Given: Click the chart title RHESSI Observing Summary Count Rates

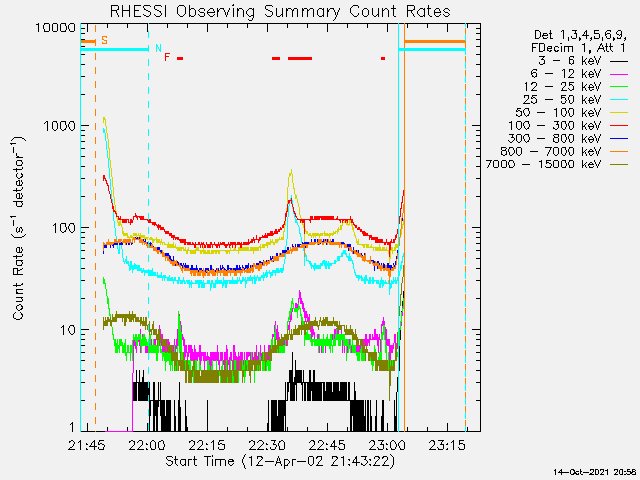Looking at the screenshot, I should pos(280,11).
